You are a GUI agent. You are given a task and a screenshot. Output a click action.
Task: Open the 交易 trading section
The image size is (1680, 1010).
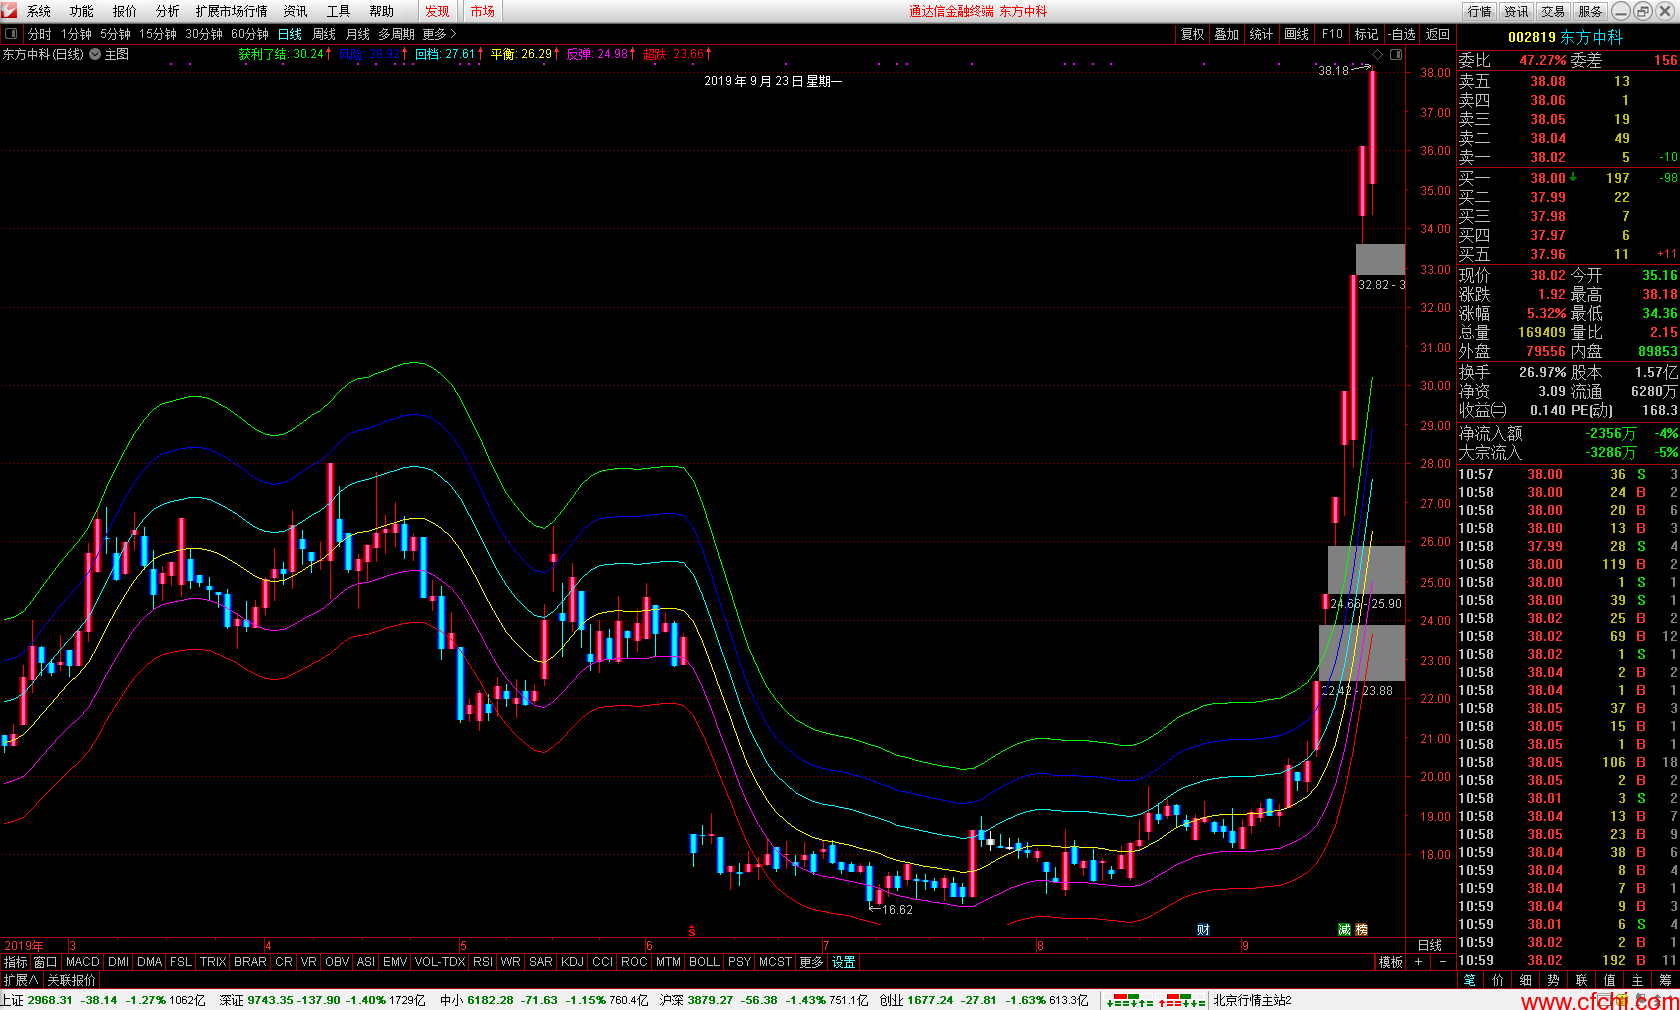[1553, 11]
